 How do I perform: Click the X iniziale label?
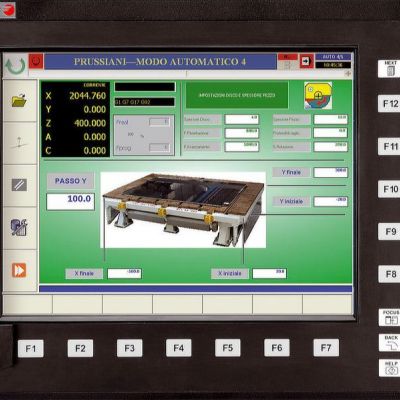click(230, 273)
